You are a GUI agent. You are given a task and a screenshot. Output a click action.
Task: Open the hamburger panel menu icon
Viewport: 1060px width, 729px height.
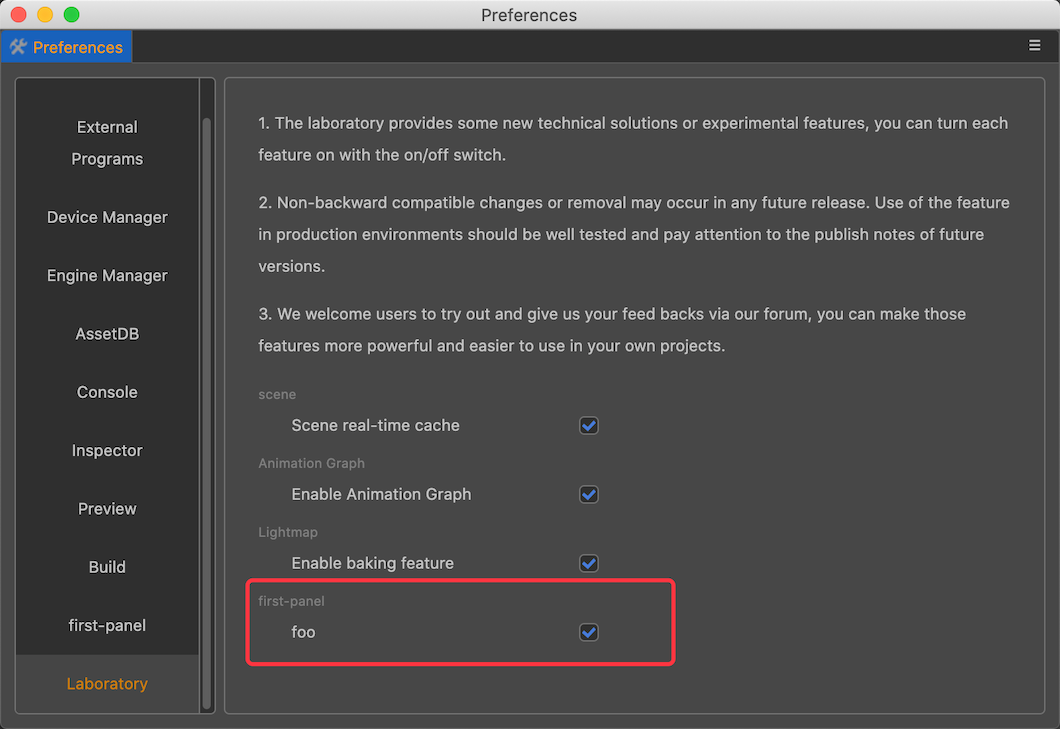click(1035, 46)
